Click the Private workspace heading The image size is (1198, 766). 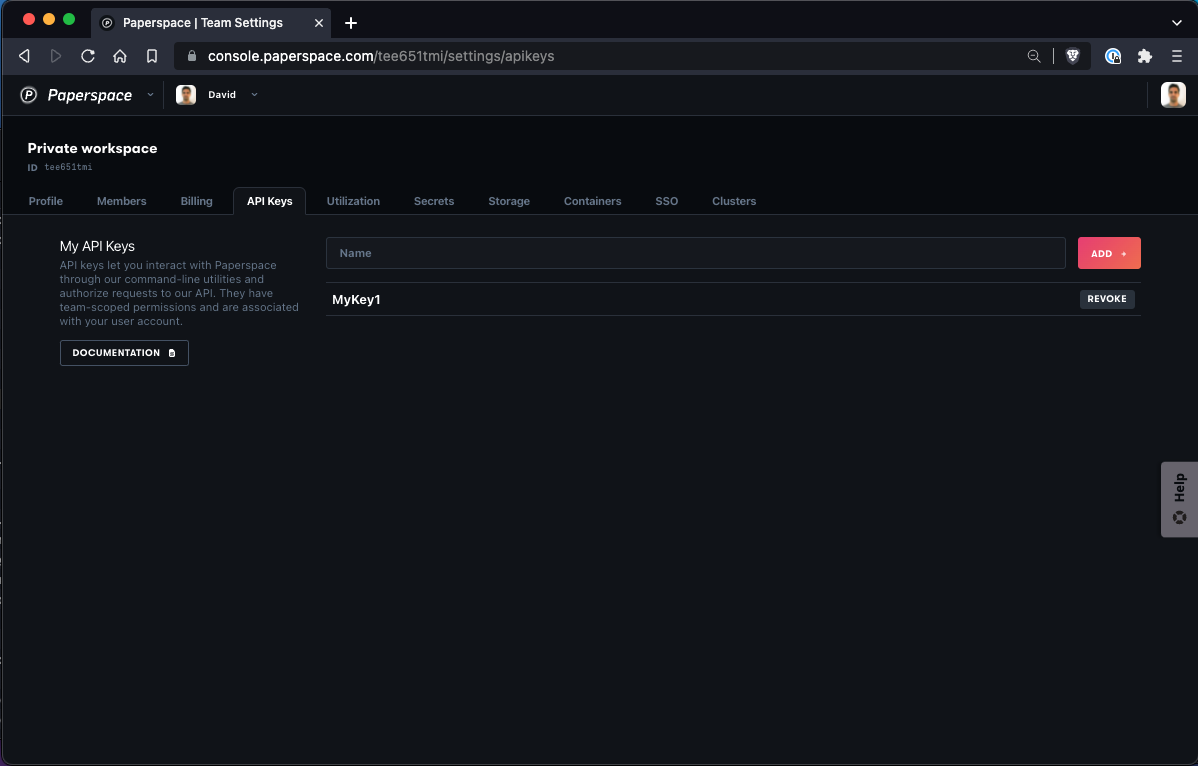tap(92, 148)
